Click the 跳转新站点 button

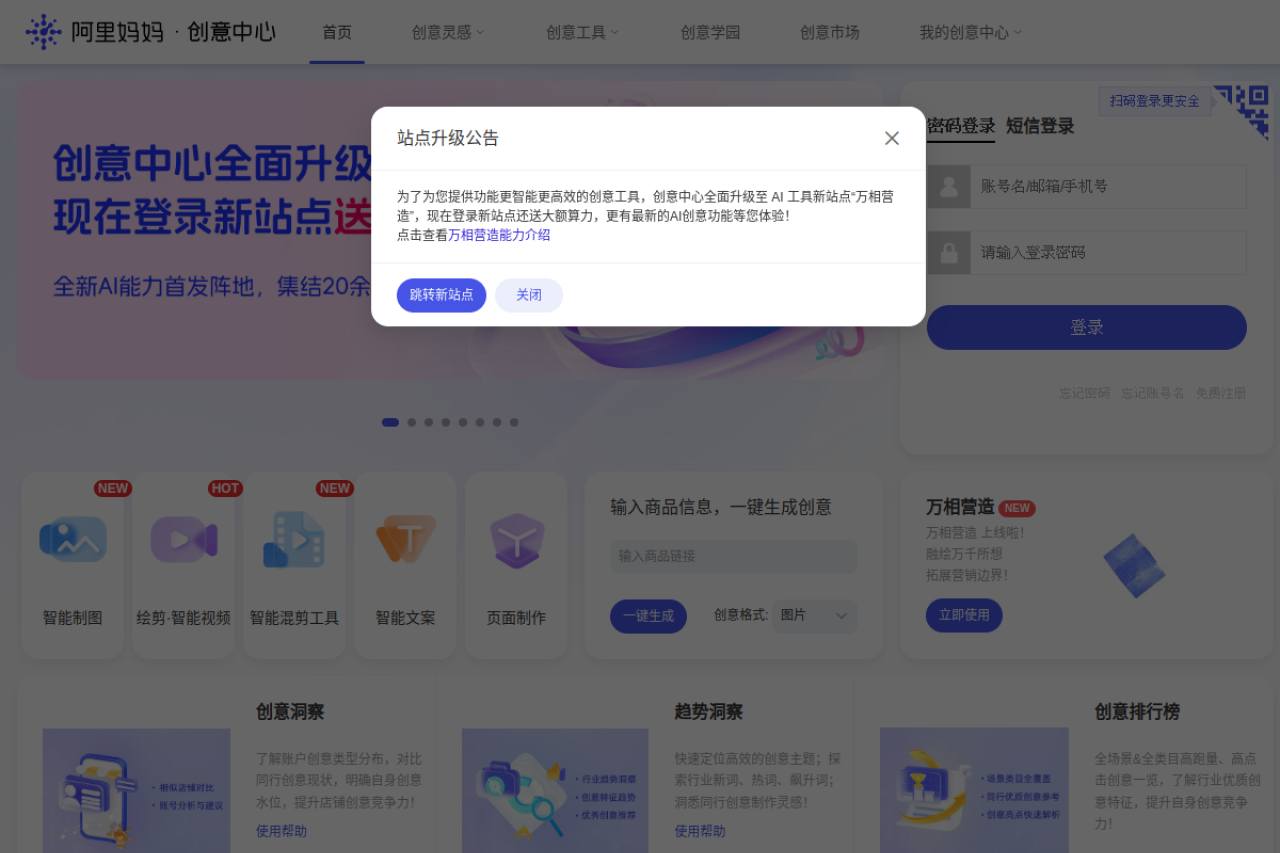pos(441,295)
